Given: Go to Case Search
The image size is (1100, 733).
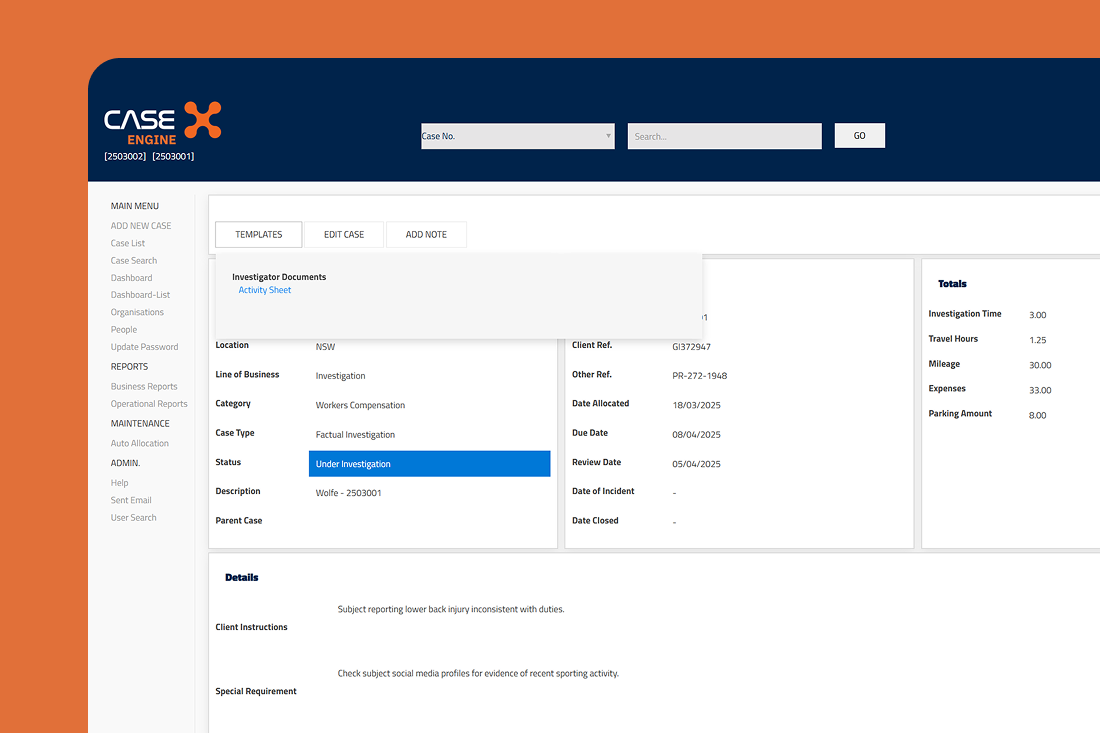Looking at the screenshot, I should (134, 260).
